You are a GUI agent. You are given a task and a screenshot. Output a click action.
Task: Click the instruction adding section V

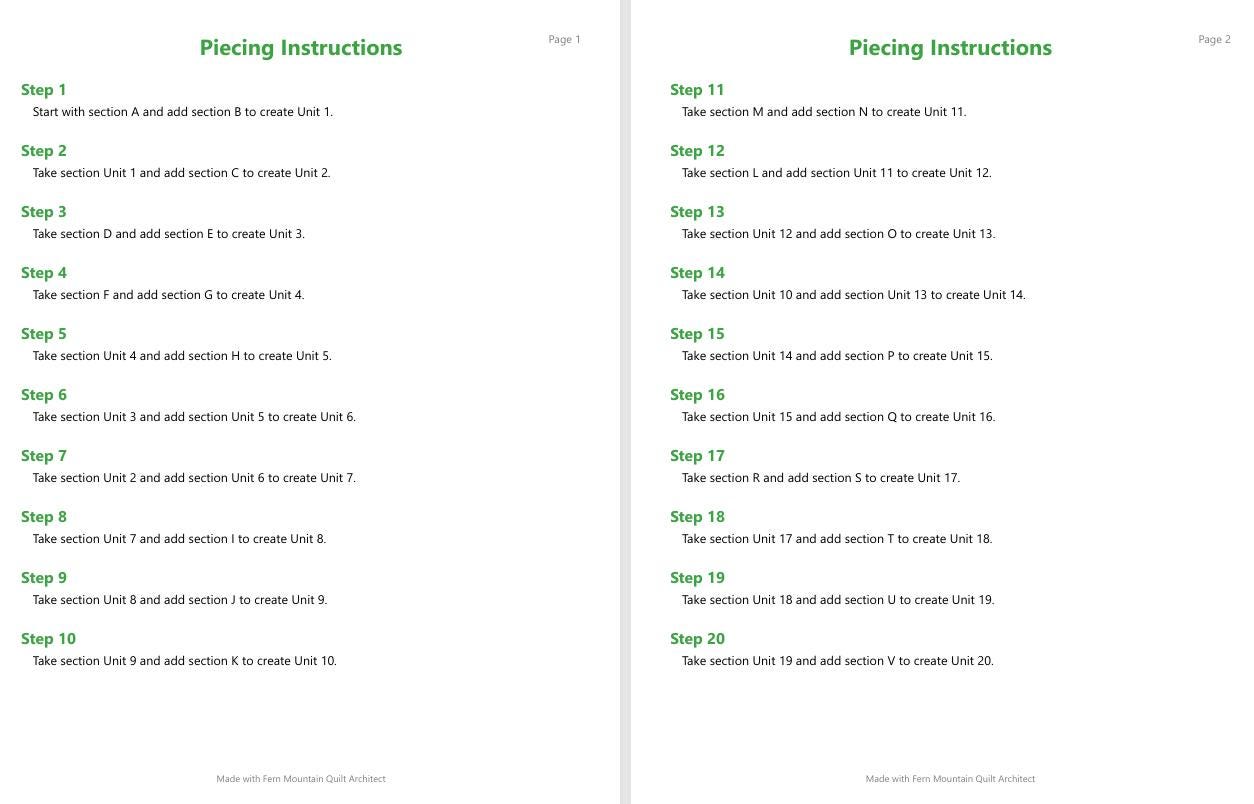[x=838, y=661]
